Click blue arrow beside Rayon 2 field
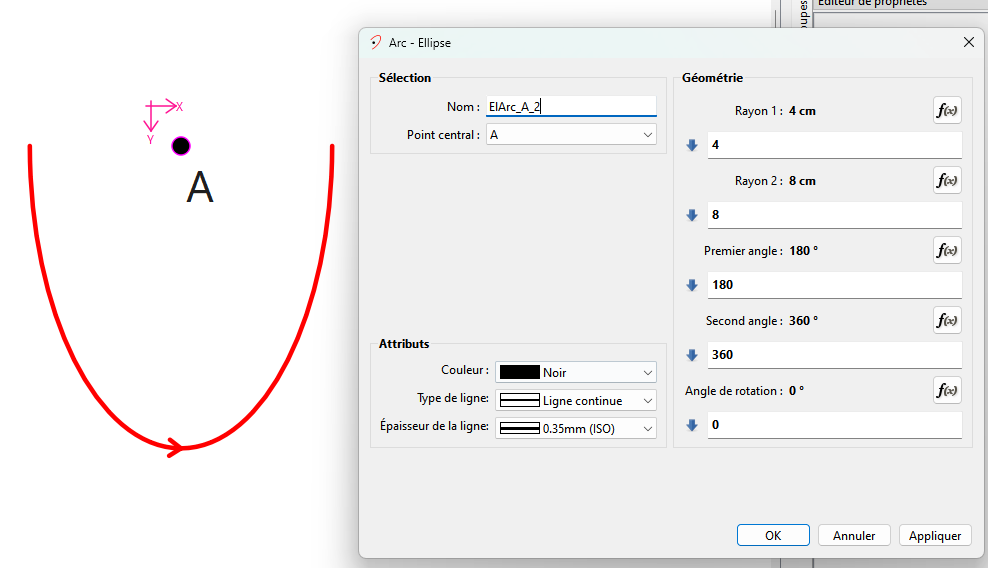The height and width of the screenshot is (568, 988). tap(691, 215)
